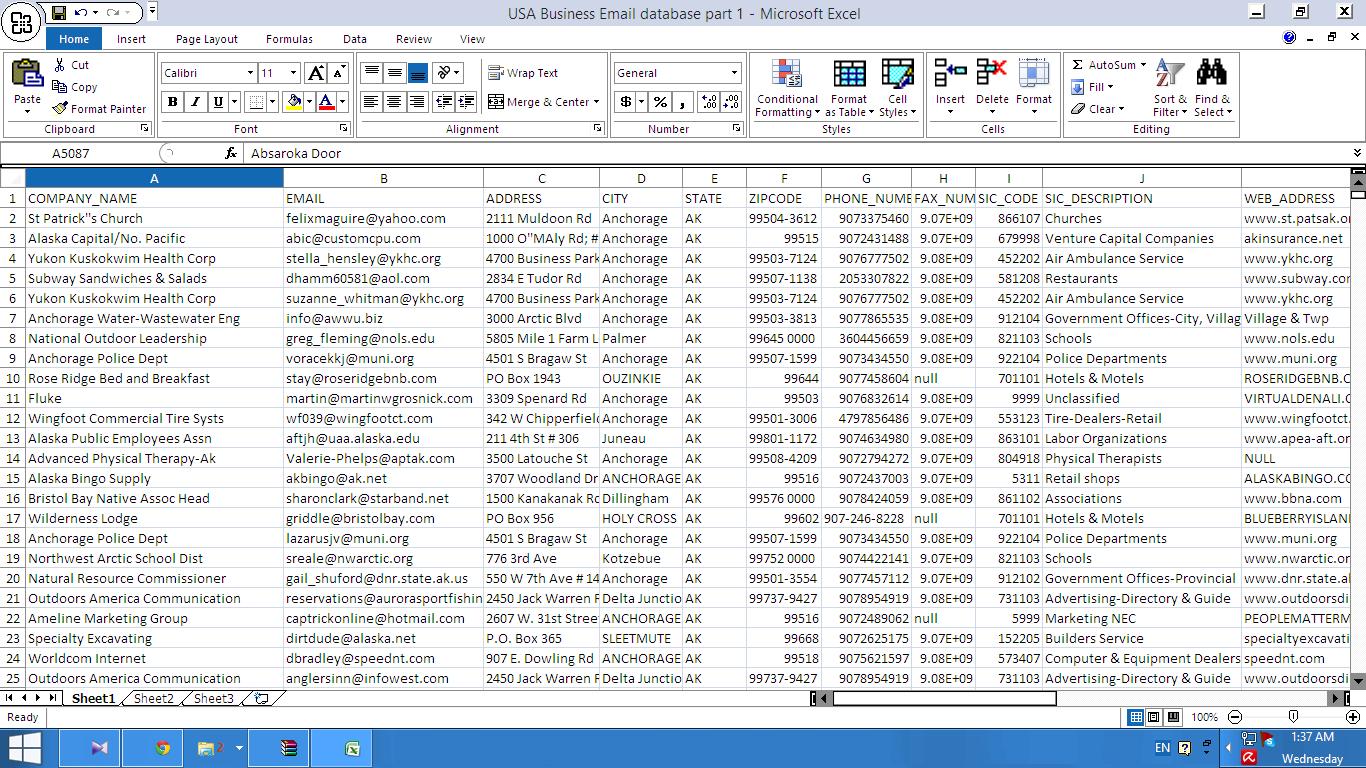This screenshot has width=1366, height=768.
Task: Open Format as Table gallery
Action: pos(848,88)
